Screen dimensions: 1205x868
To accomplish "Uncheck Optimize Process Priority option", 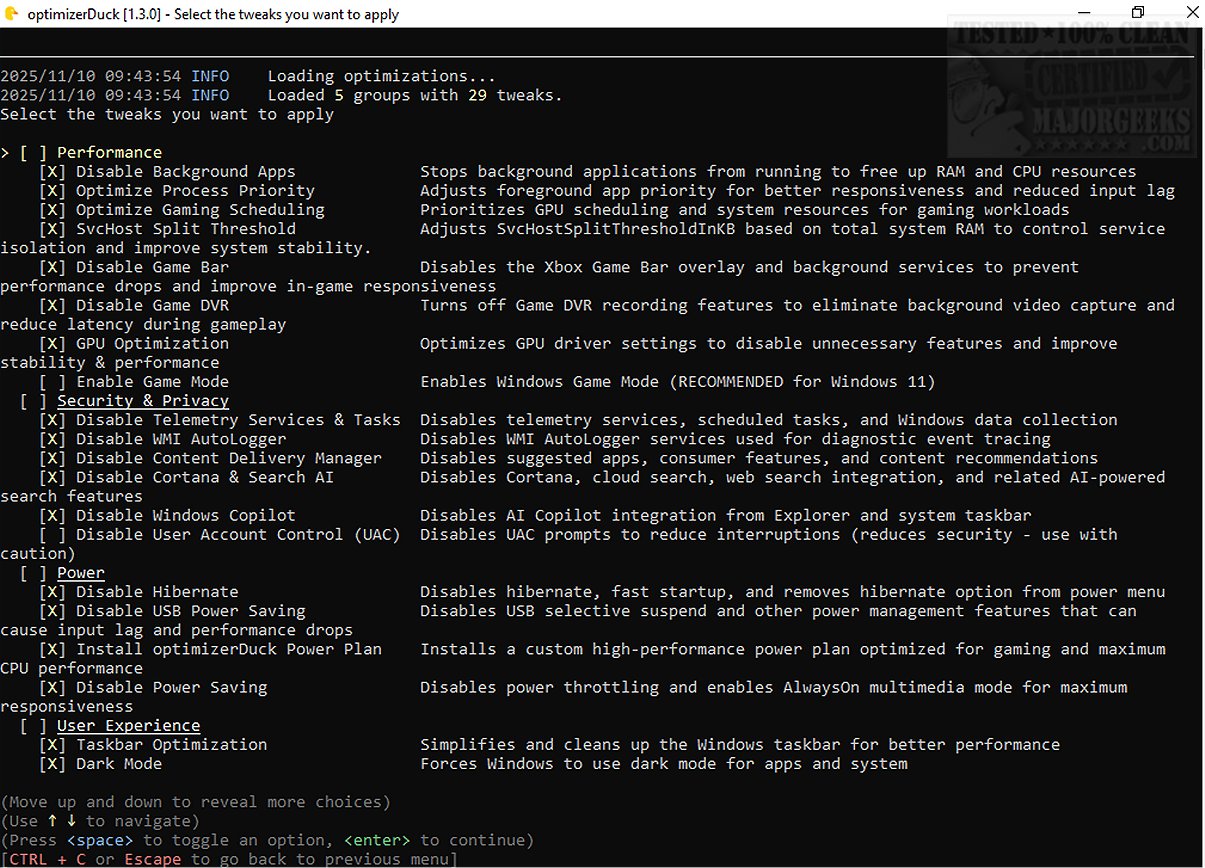I will pos(52,191).
